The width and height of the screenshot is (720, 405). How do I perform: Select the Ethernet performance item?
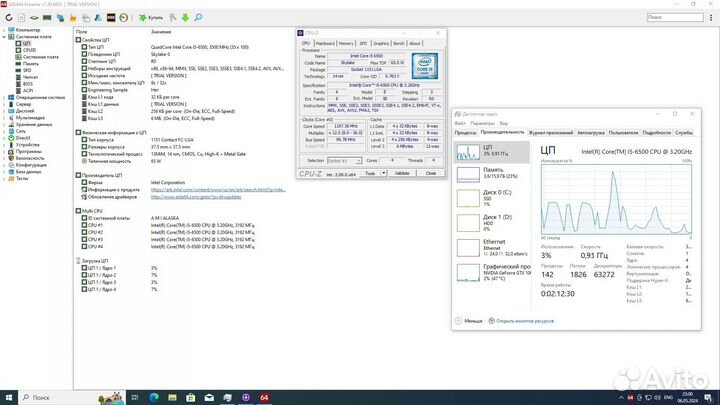492,248
